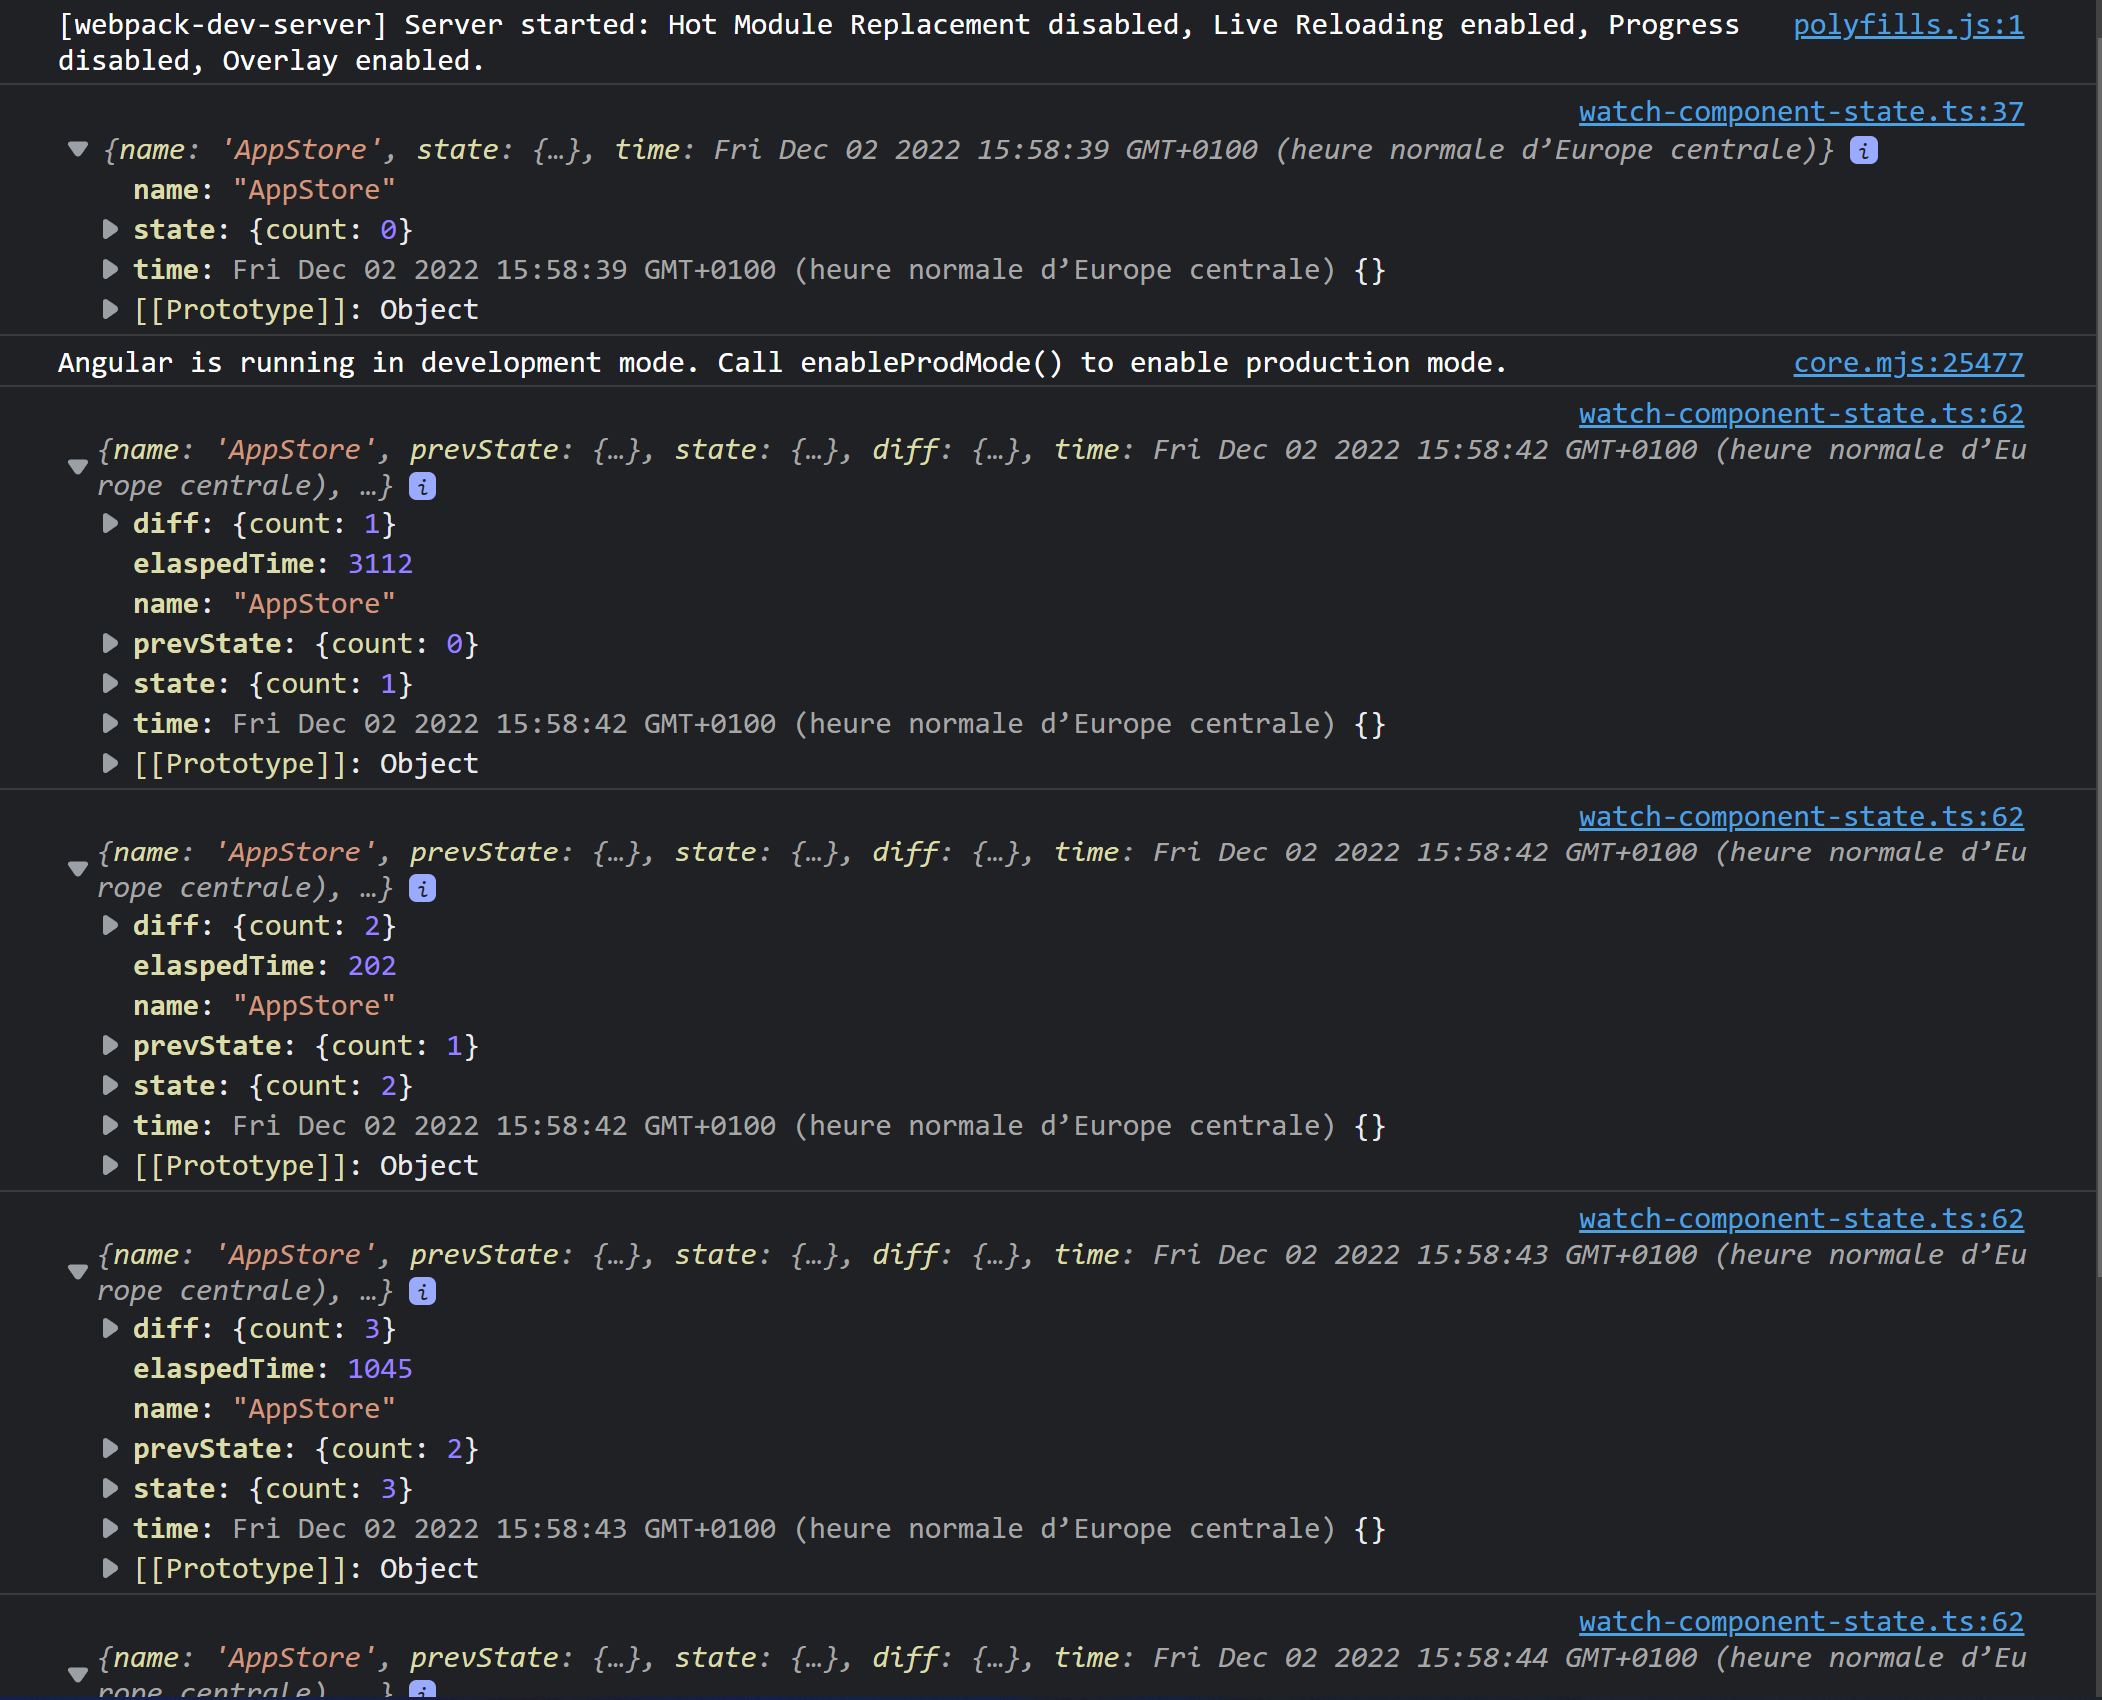Expand prevState: {count: 0}
2102x1700 pixels.
click(x=110, y=644)
